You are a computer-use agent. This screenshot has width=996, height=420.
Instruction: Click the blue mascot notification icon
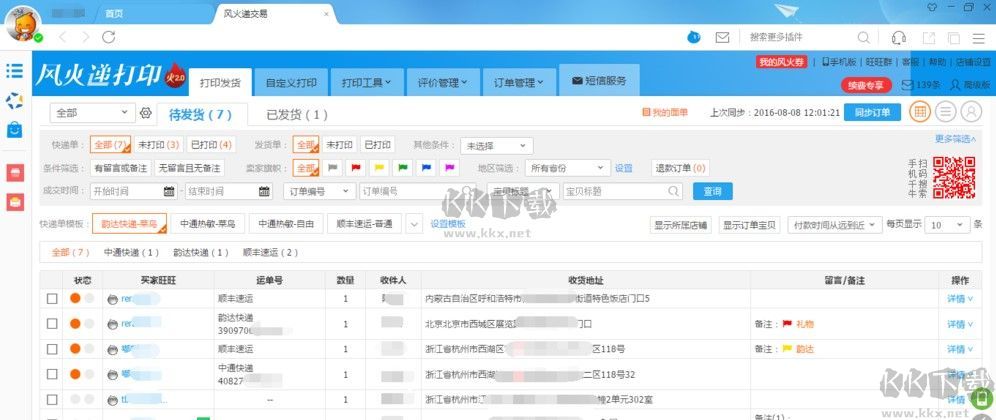pyautogui.click(x=694, y=37)
